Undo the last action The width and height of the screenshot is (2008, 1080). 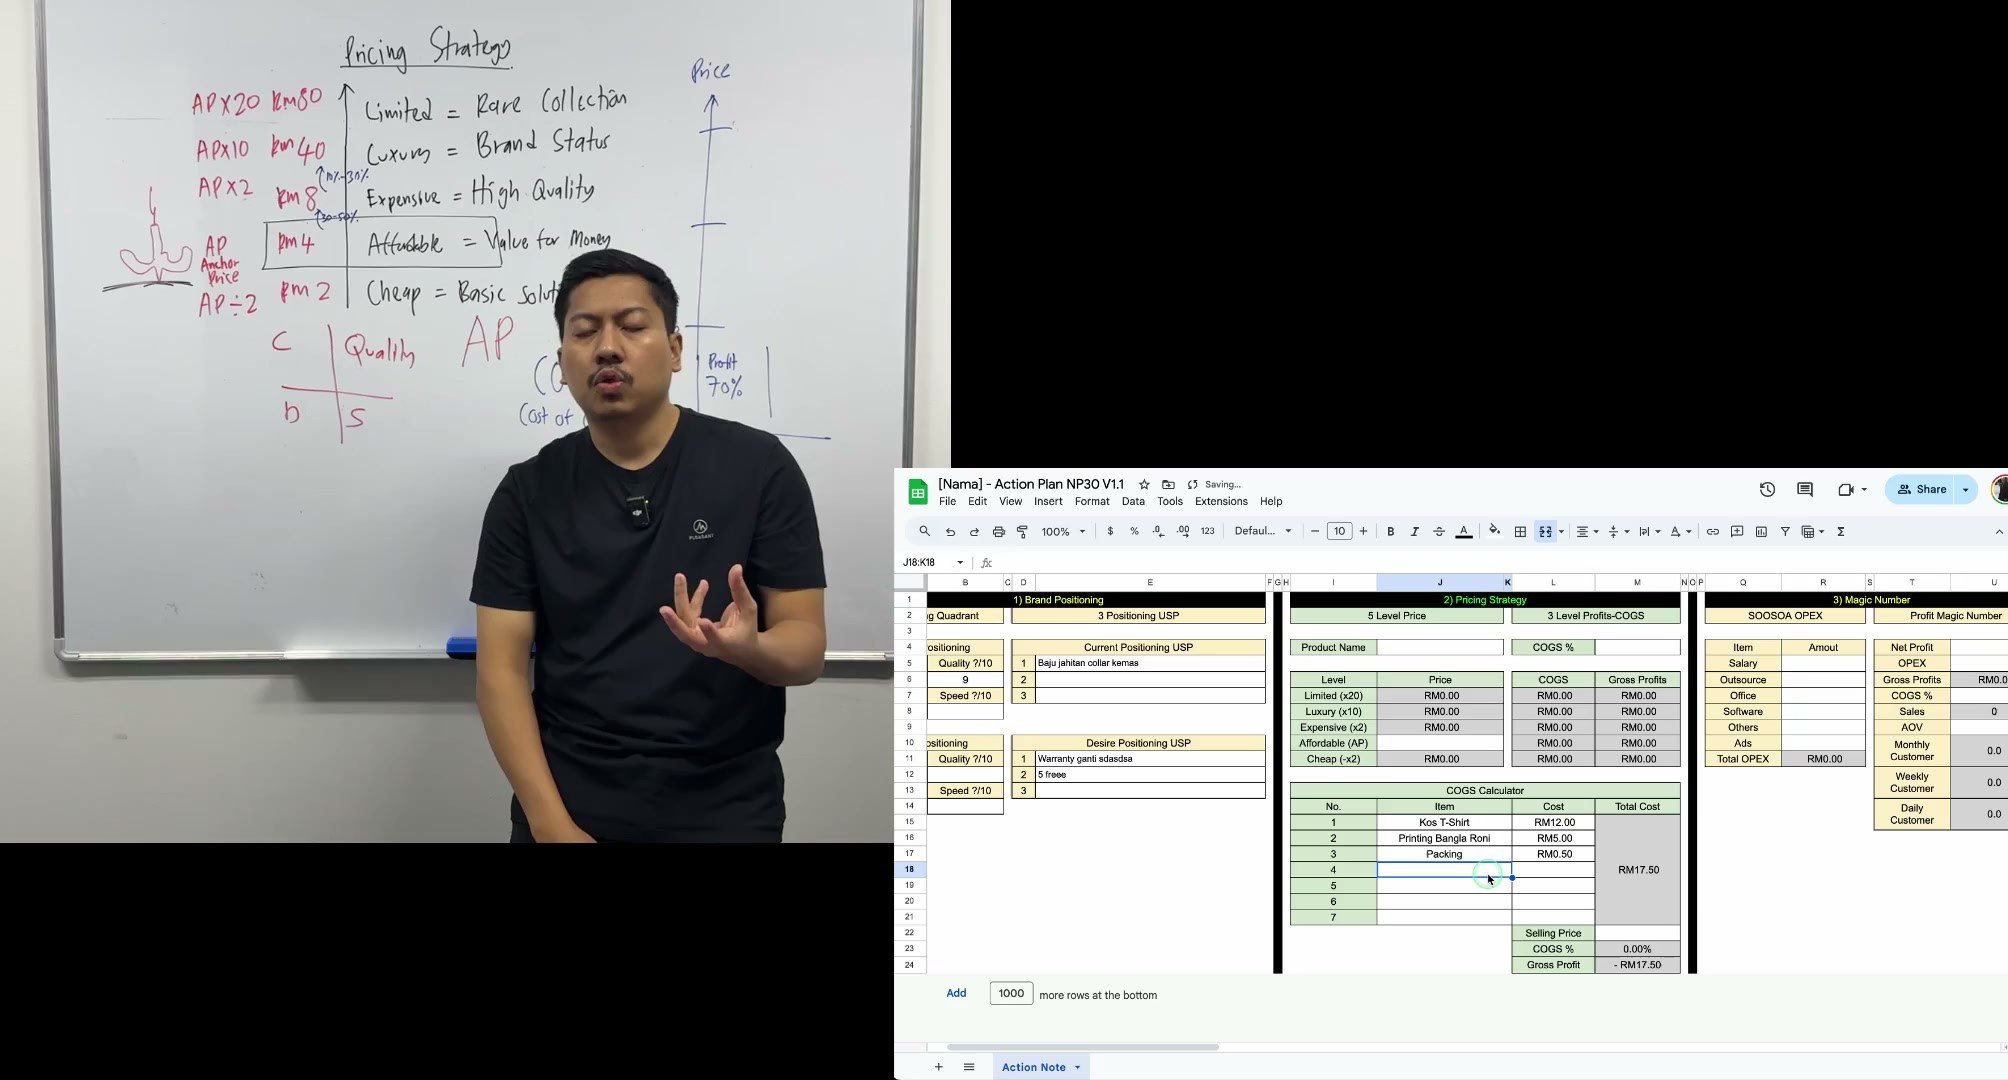click(x=950, y=532)
